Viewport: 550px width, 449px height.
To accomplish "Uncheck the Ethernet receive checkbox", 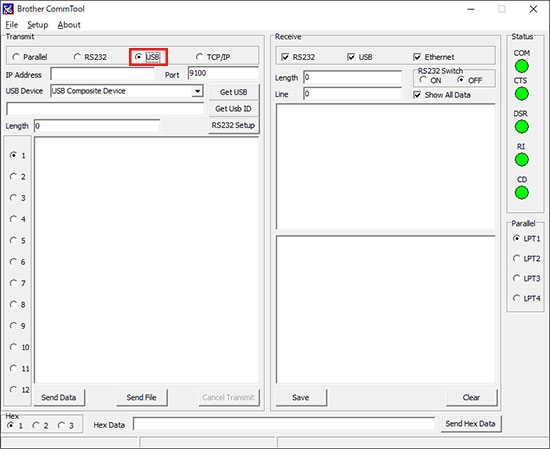I will pyautogui.click(x=417, y=57).
